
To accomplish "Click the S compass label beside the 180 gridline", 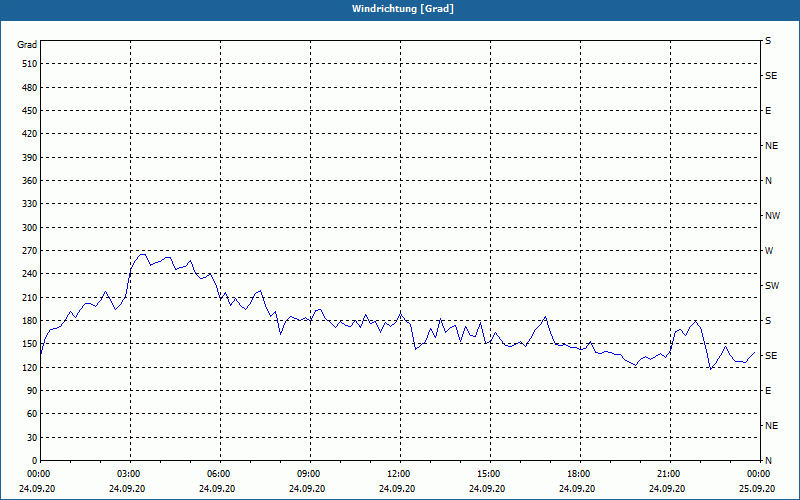I will (x=768, y=321).
